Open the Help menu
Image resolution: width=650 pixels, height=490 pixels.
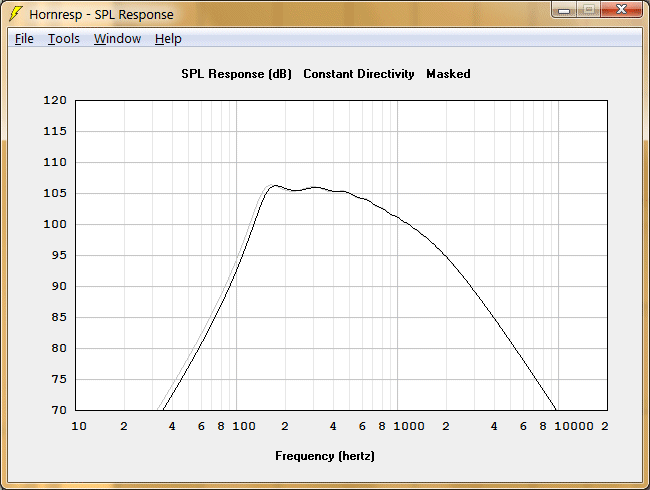click(x=168, y=39)
